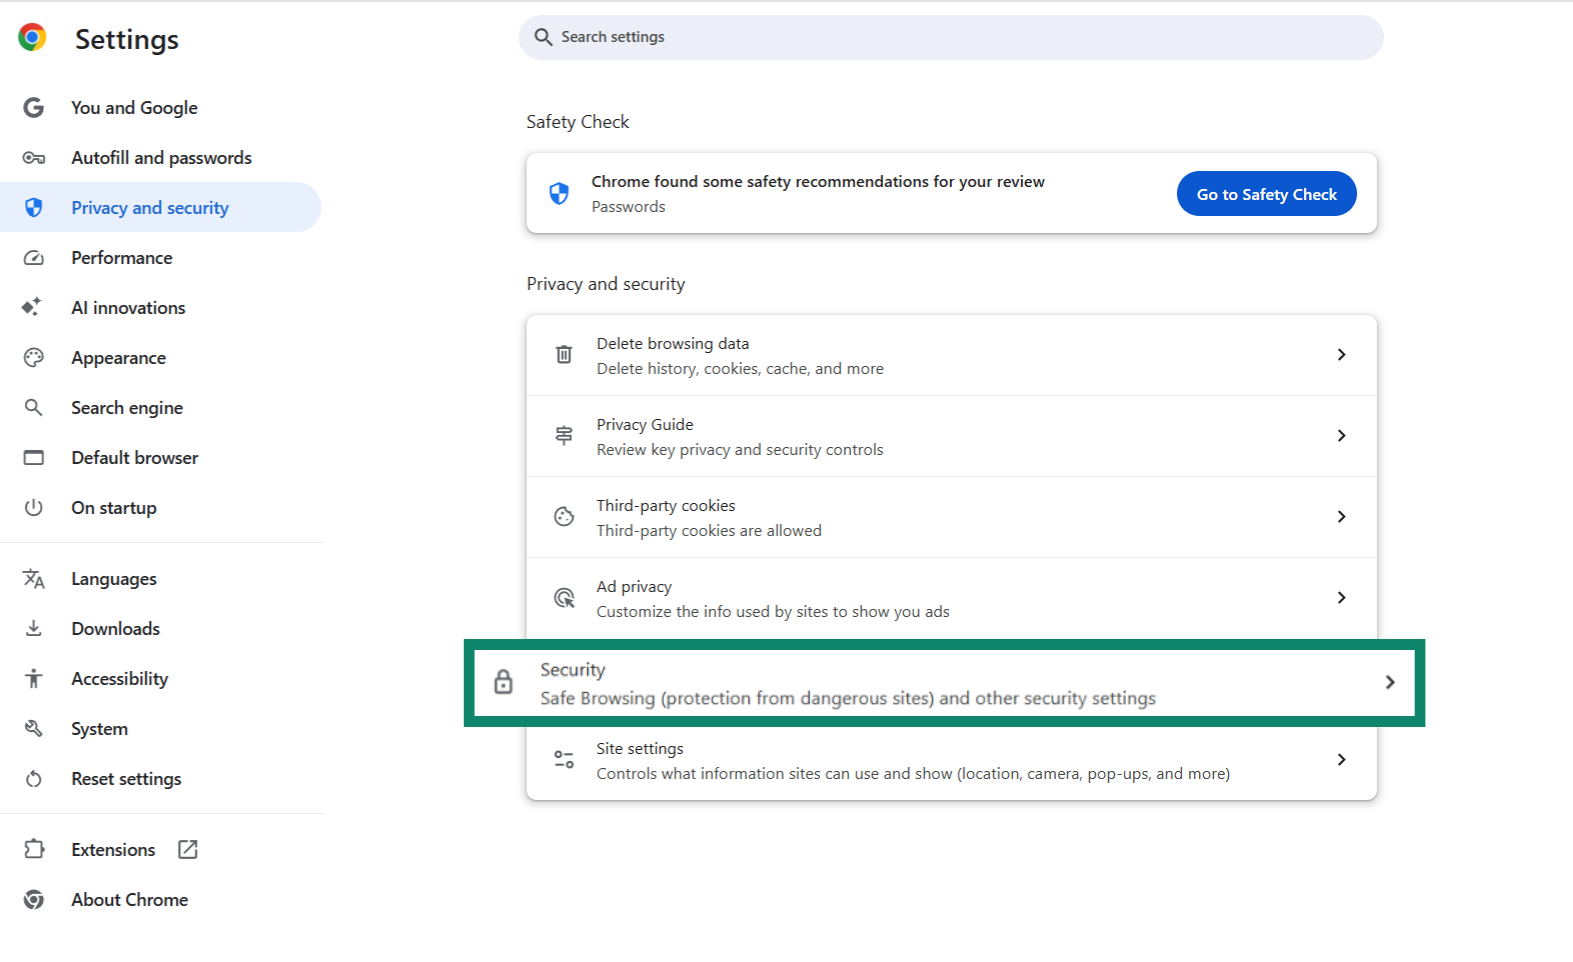Open the Autofill and passwords section
Image resolution: width=1573 pixels, height=962 pixels.
[x=161, y=158]
